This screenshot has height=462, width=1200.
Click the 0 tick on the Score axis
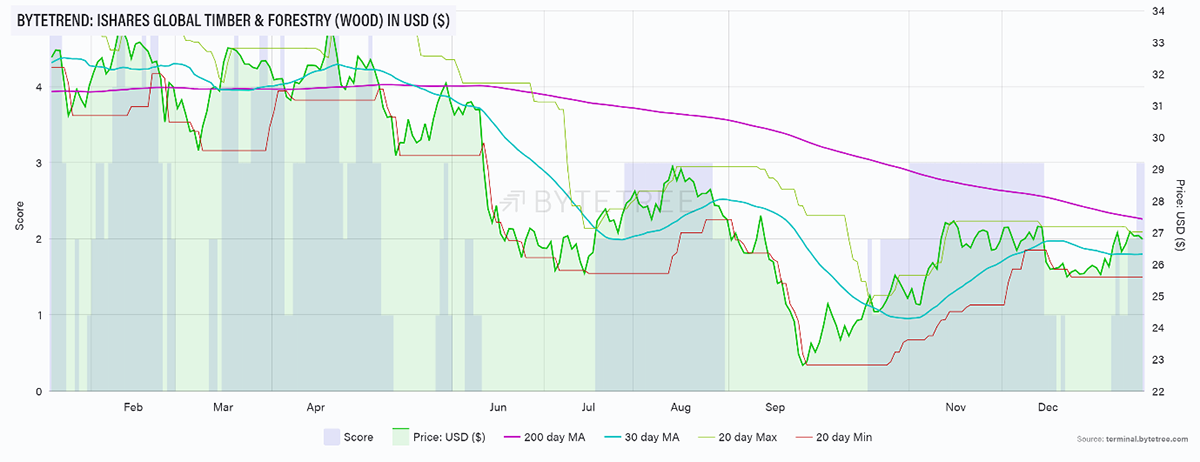pyautogui.click(x=39, y=391)
